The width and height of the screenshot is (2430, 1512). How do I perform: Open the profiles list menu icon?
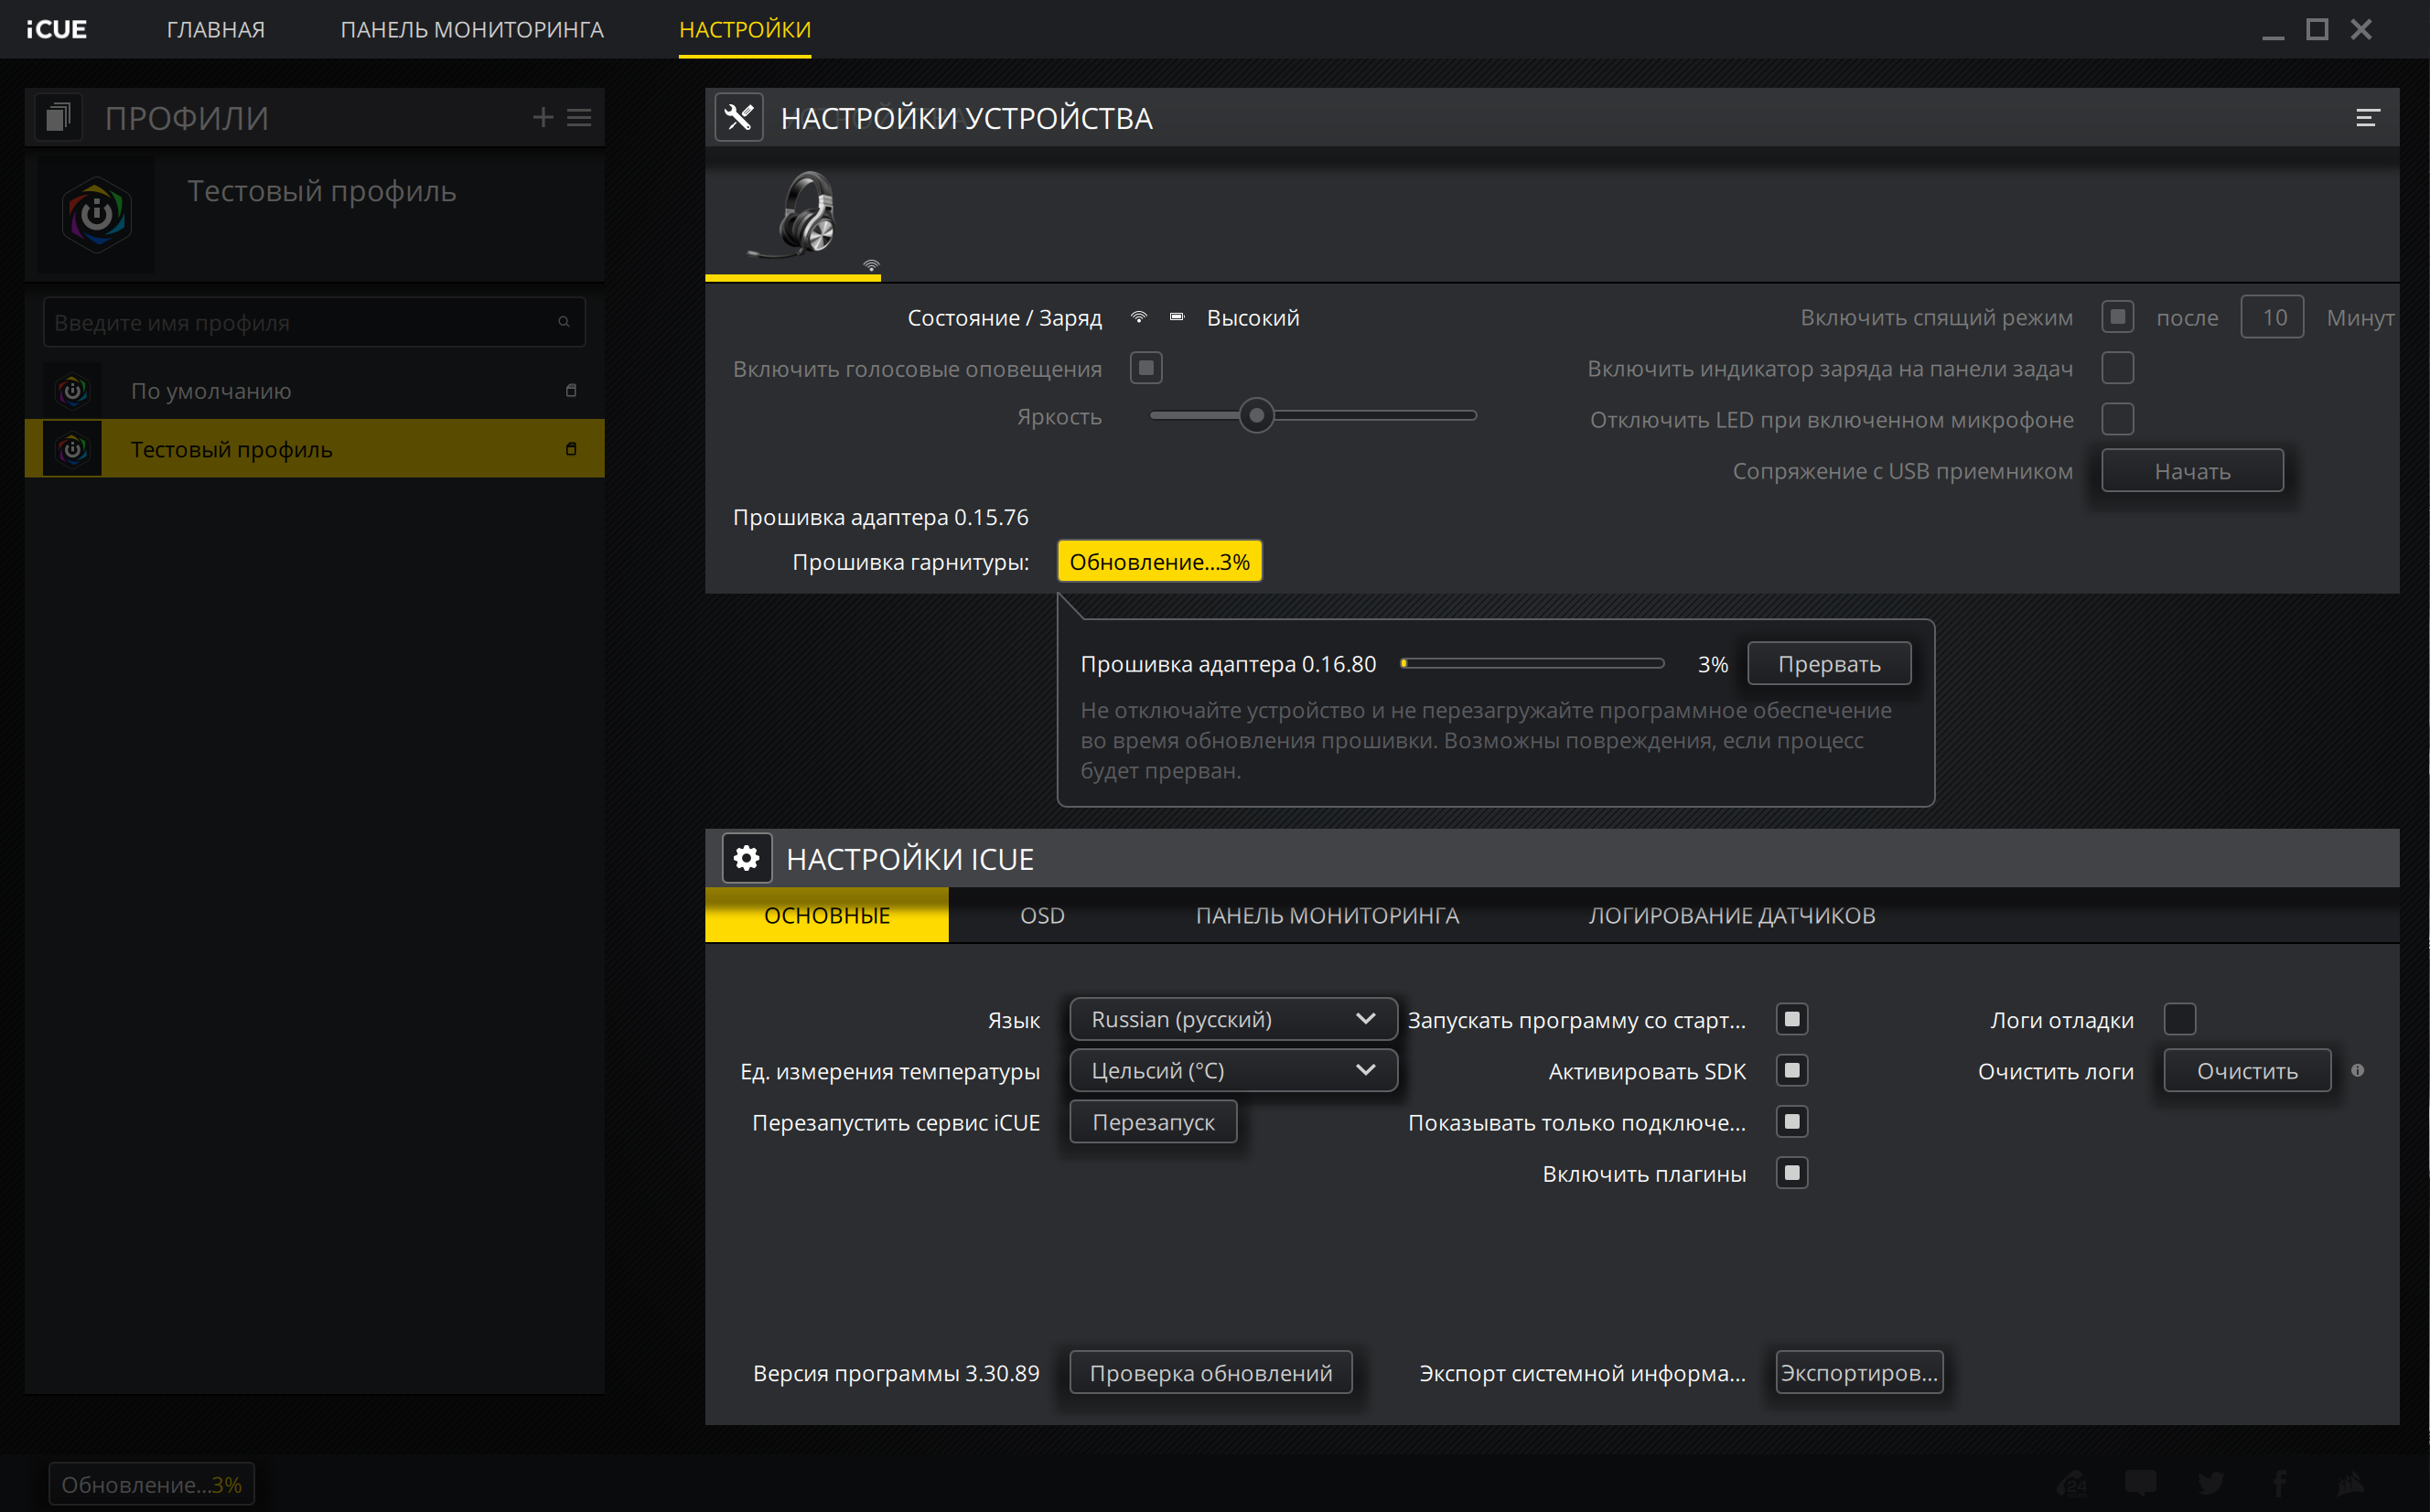click(579, 118)
